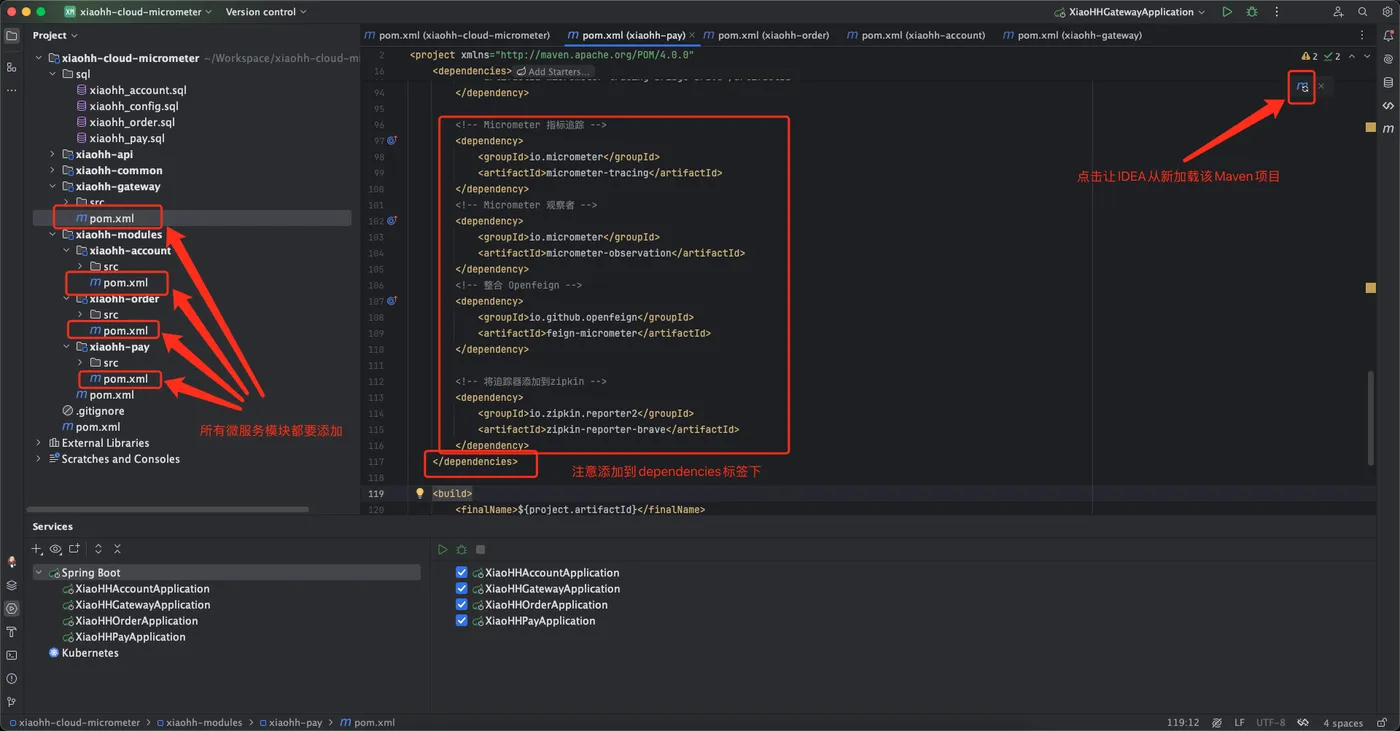Click the 119:12 cursor position indicator

click(1183, 722)
